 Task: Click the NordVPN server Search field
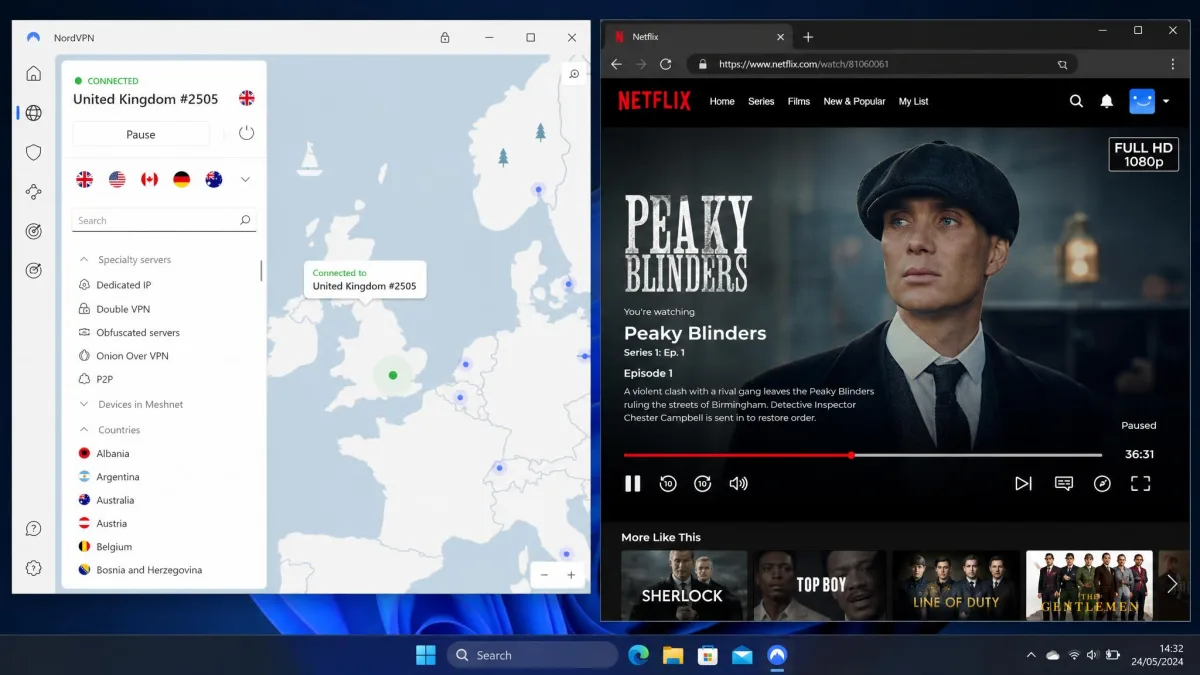[x=165, y=220]
